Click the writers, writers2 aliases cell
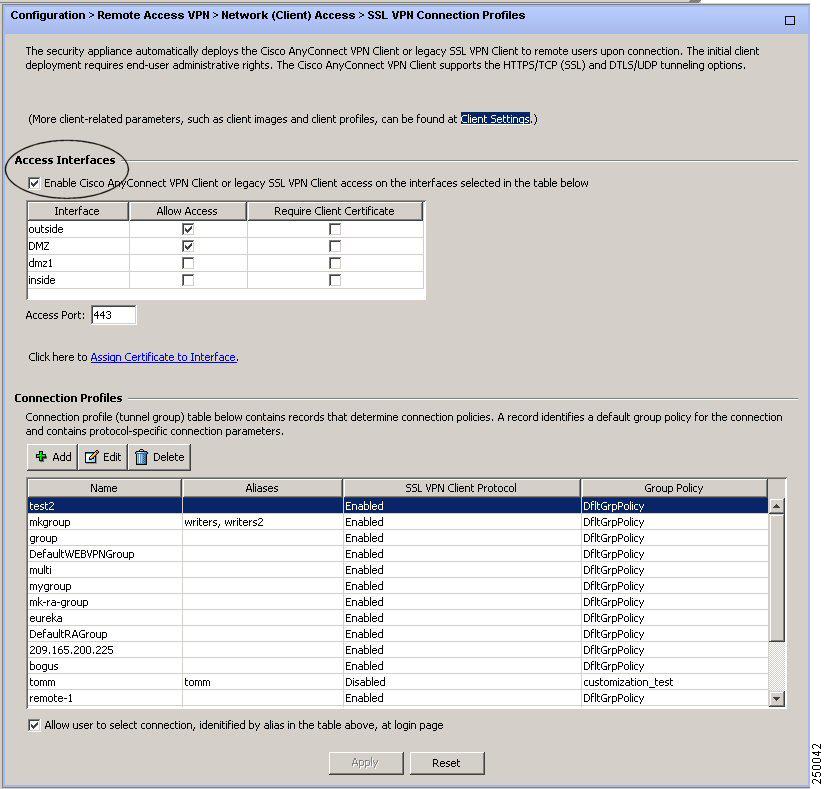824x789 pixels. click(x=262, y=522)
